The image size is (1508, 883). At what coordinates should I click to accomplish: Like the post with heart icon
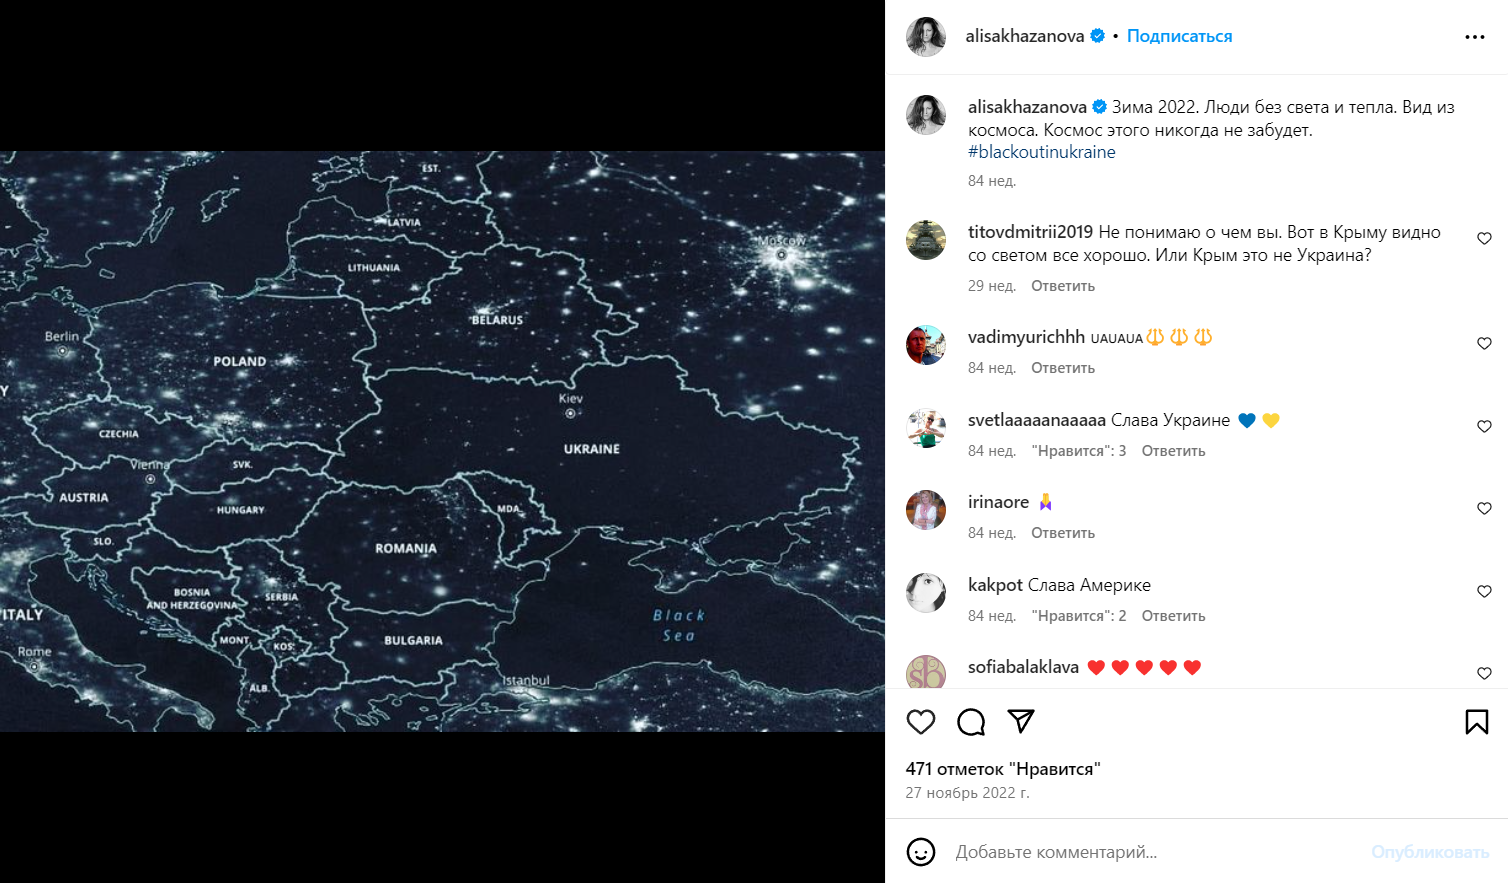click(921, 722)
